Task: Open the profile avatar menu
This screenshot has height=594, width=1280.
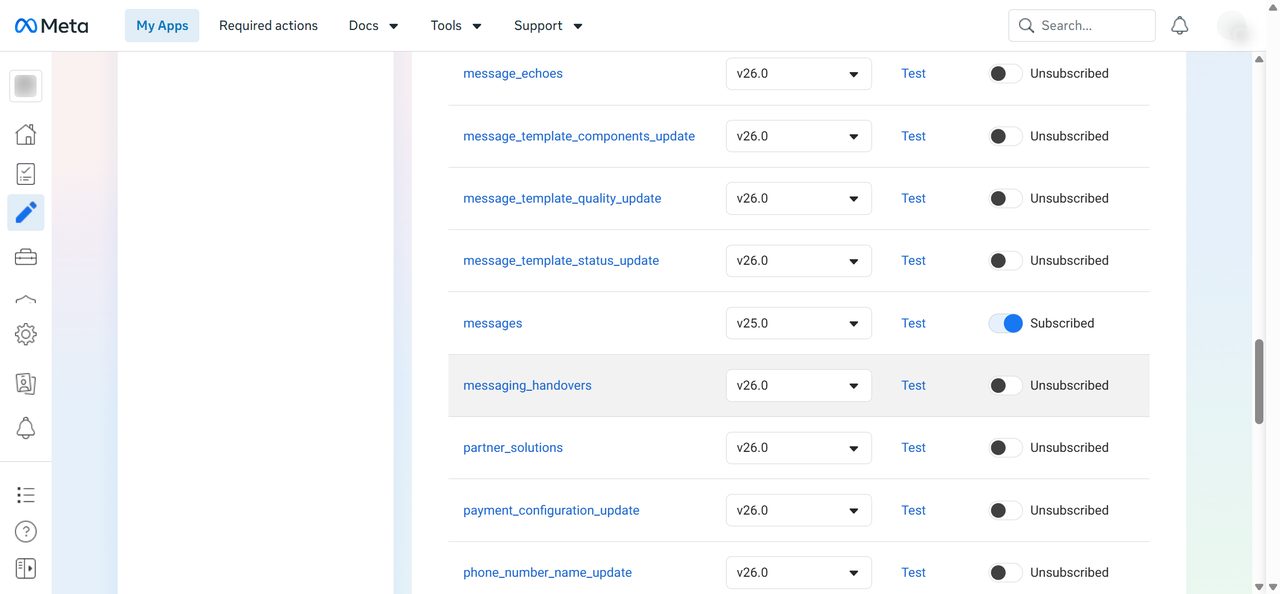Action: coord(1235,26)
